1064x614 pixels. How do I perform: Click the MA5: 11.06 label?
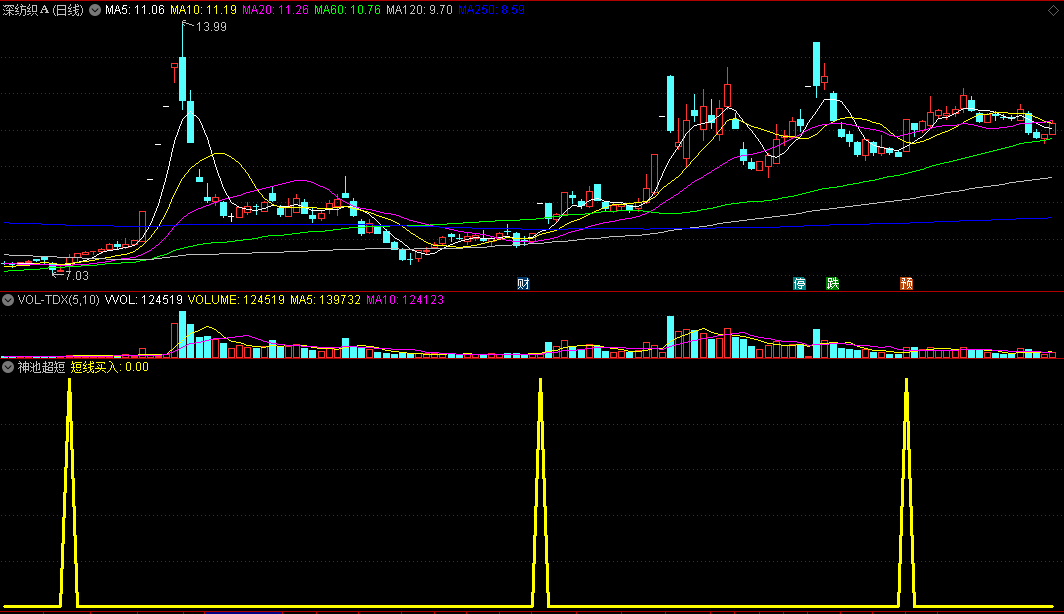coord(134,10)
